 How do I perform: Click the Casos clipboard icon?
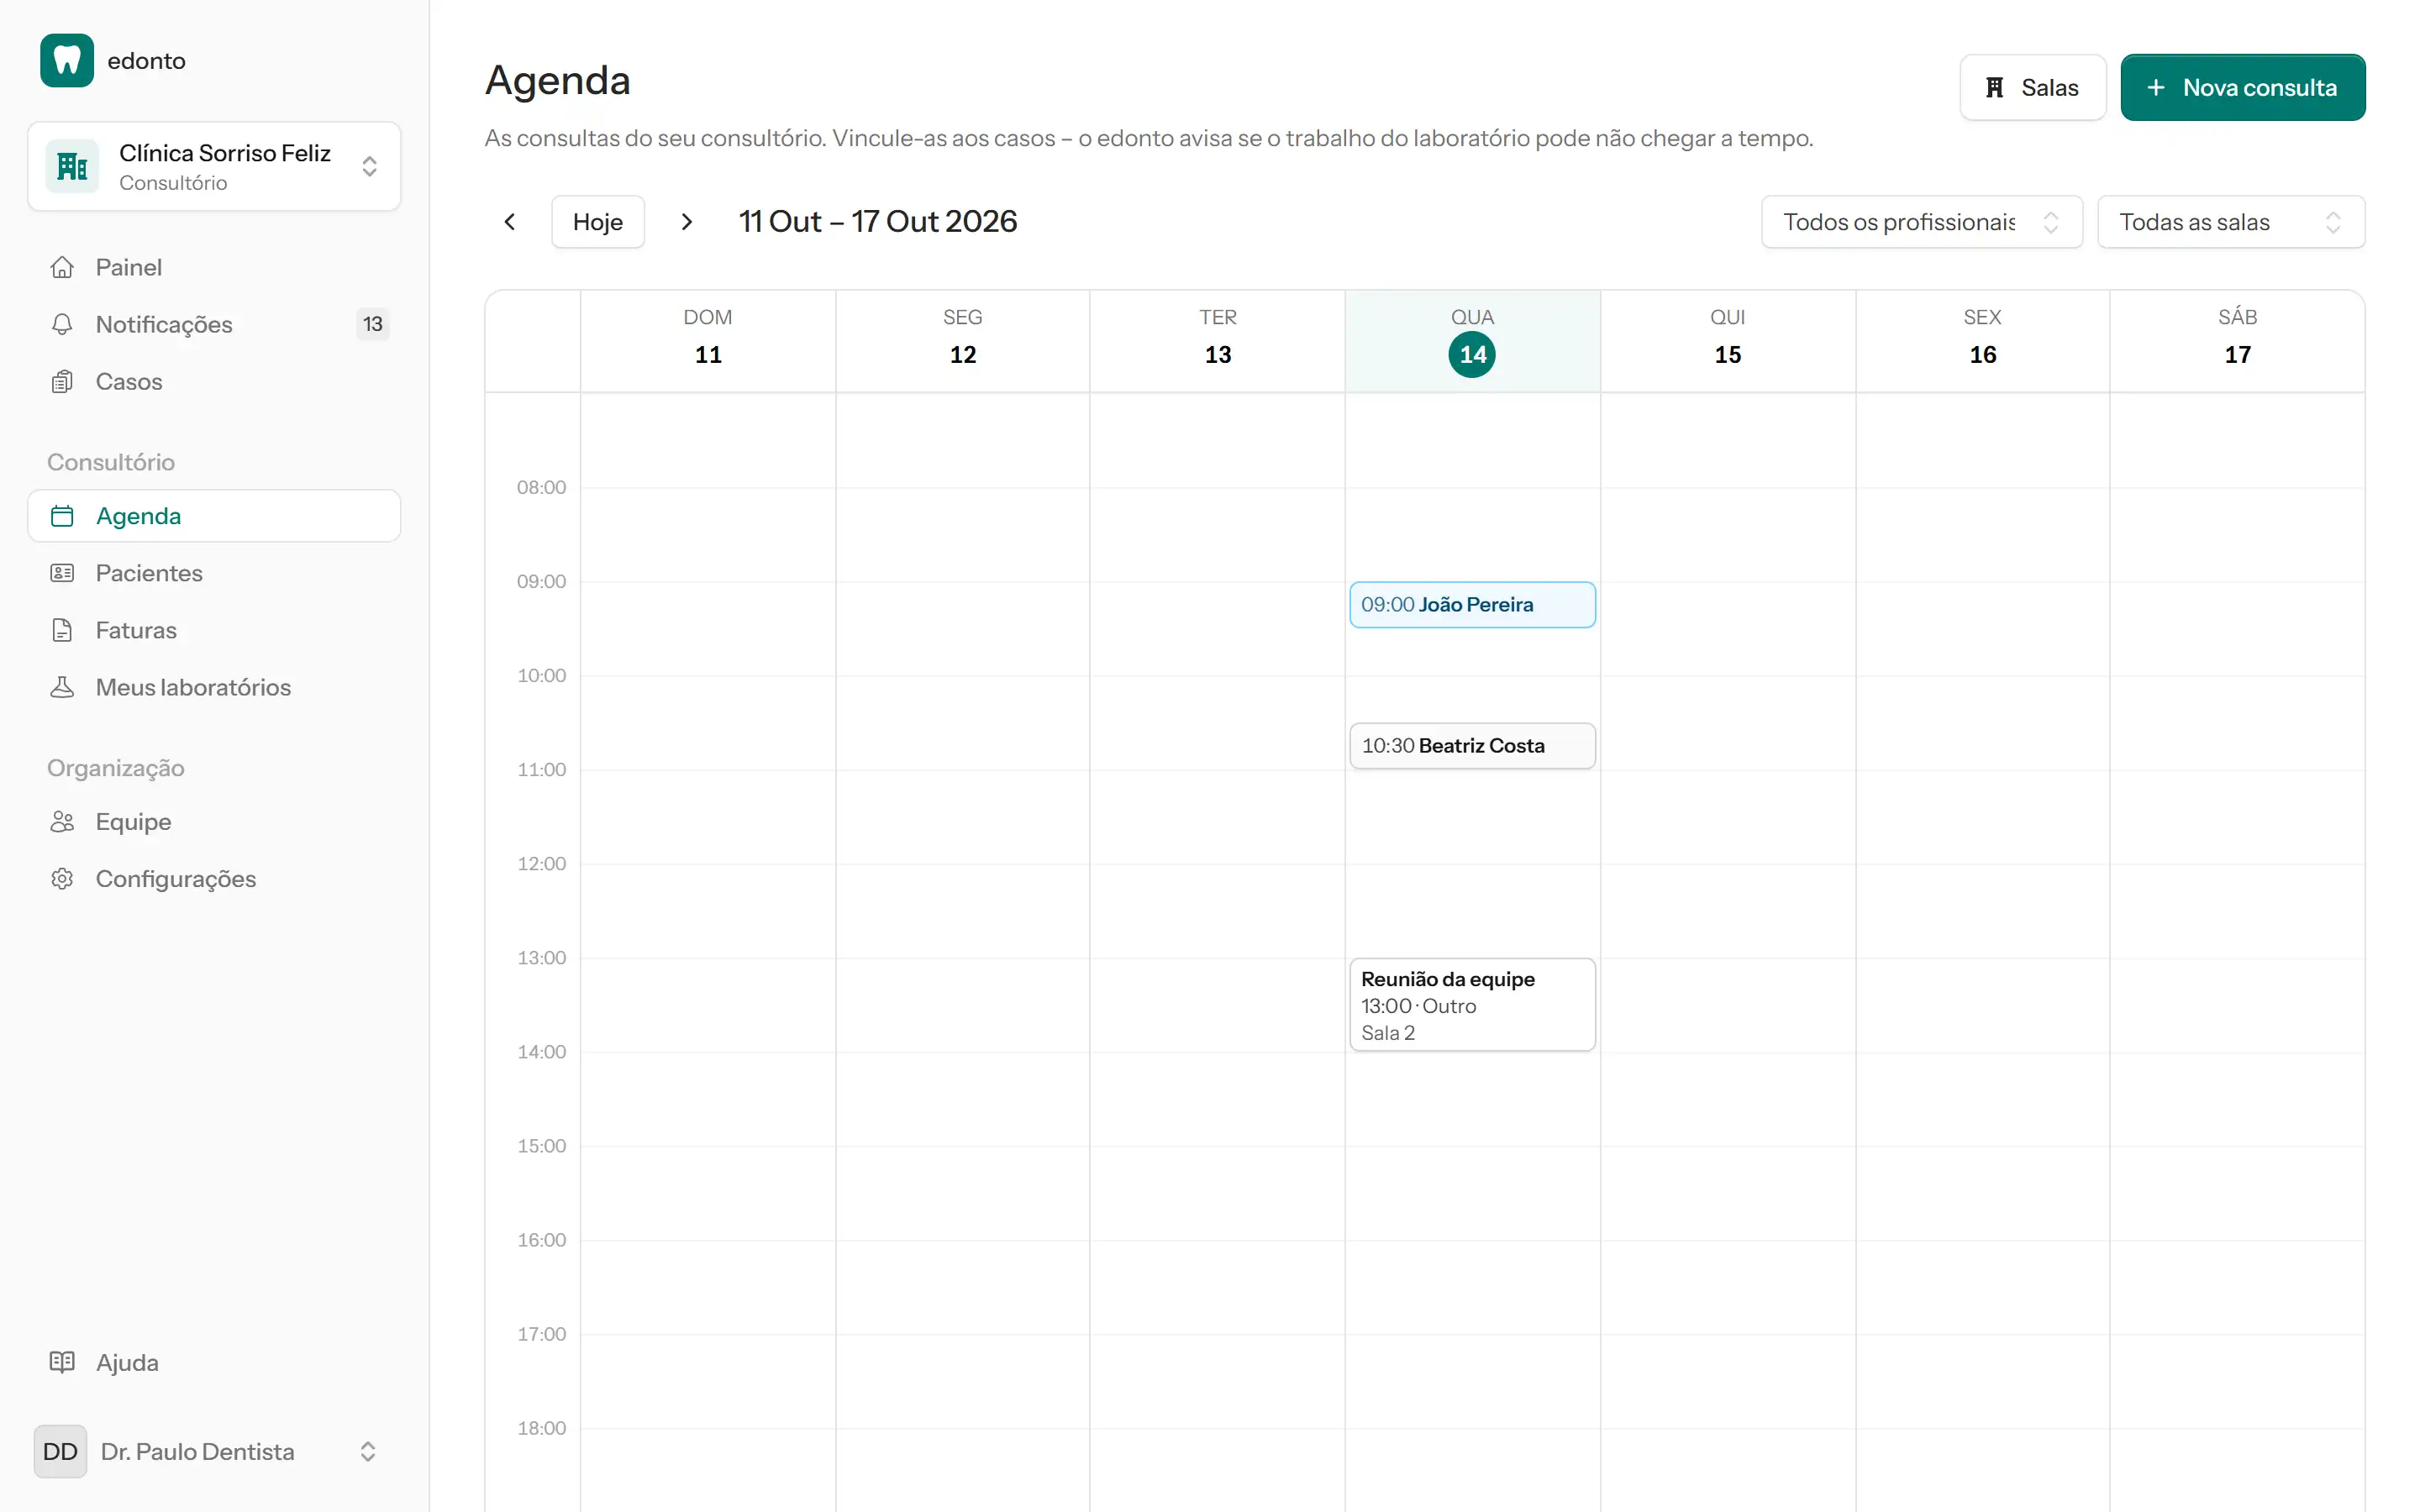pos(62,381)
